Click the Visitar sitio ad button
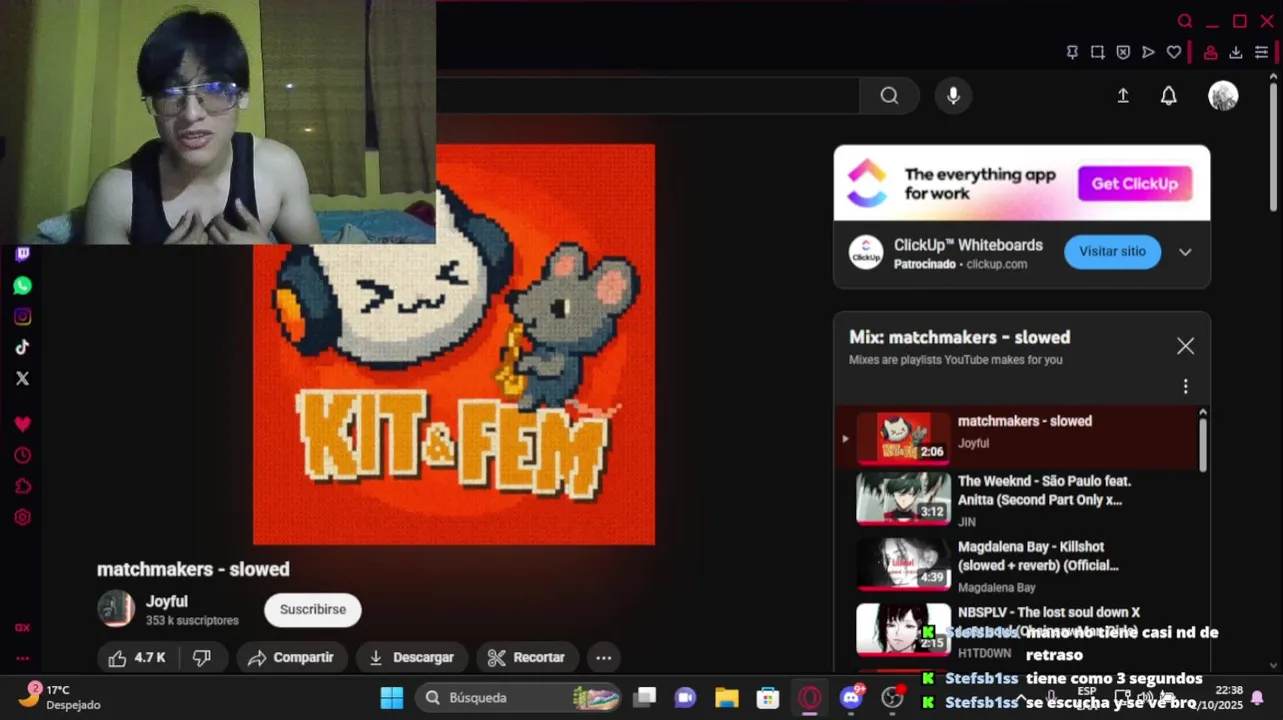1283x720 pixels. 1112,251
